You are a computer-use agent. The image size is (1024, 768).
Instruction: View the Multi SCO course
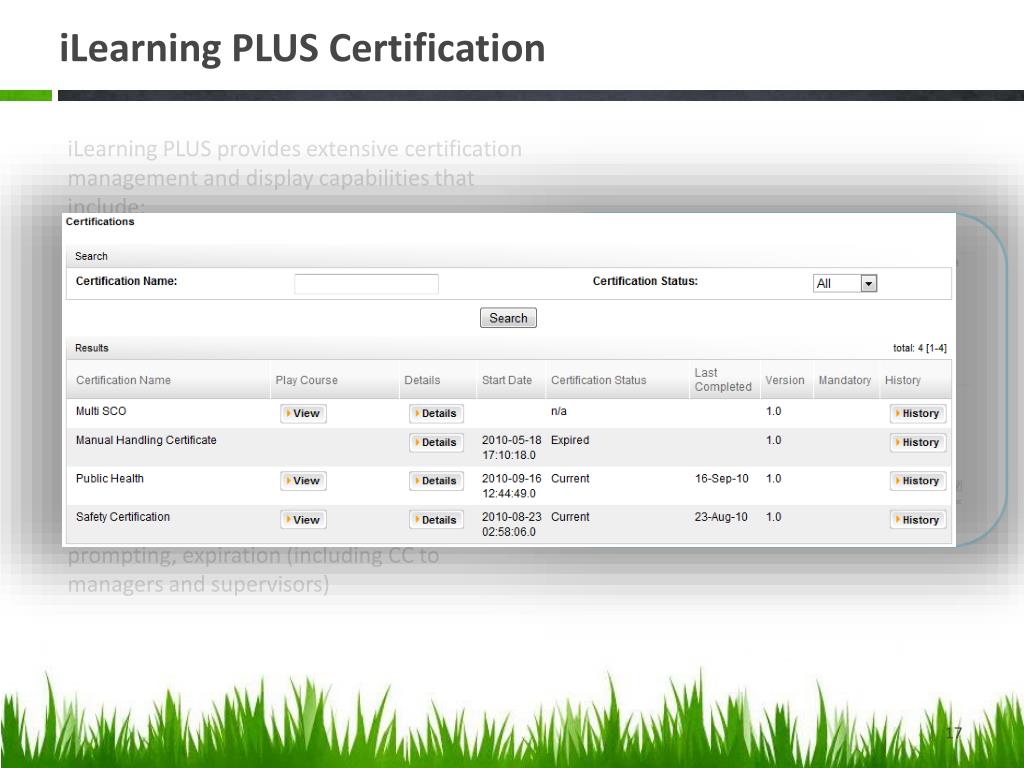303,413
